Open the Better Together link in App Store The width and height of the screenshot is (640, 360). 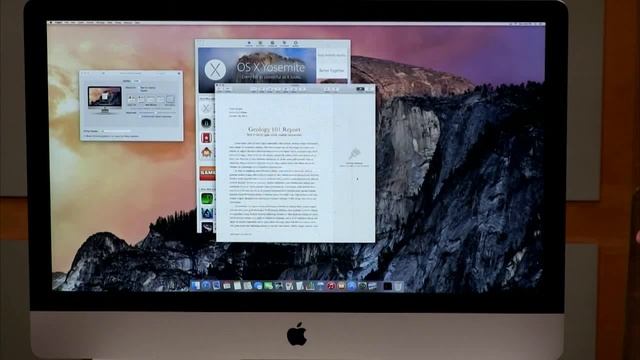point(331,71)
